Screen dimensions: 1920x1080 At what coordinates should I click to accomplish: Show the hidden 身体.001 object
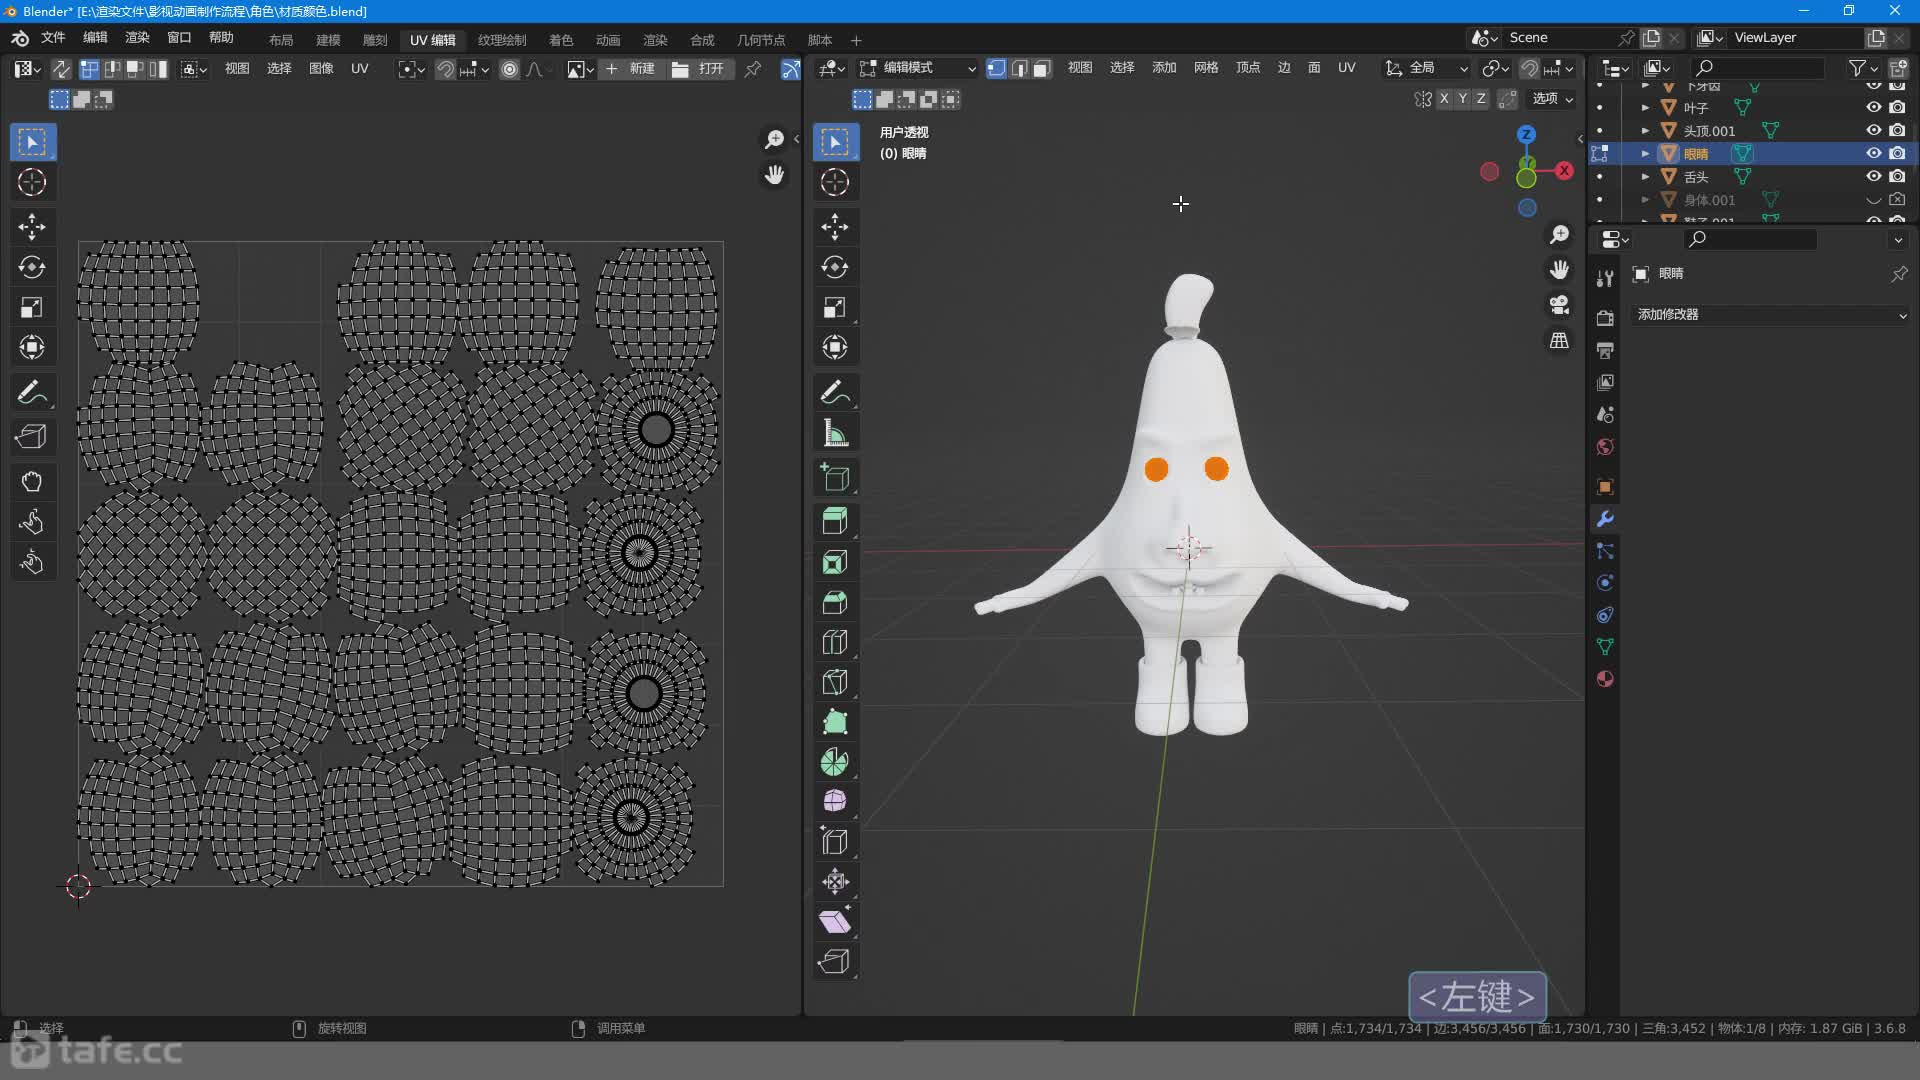point(1874,199)
